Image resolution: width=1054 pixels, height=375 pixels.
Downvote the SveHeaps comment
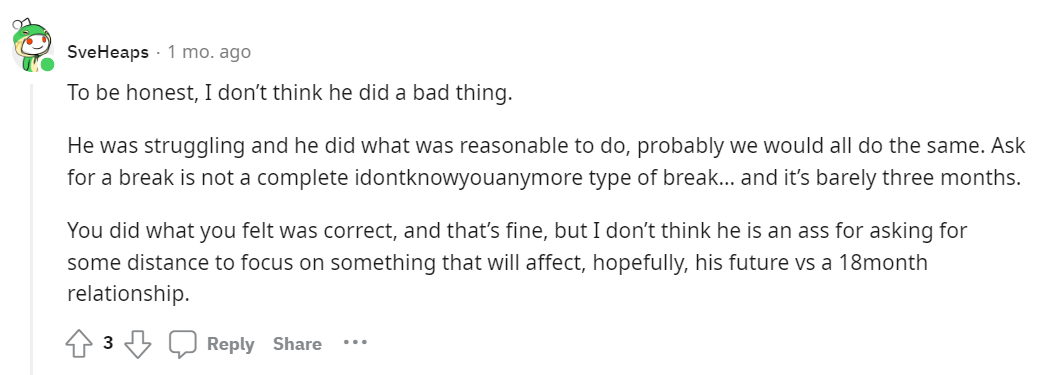click(138, 344)
